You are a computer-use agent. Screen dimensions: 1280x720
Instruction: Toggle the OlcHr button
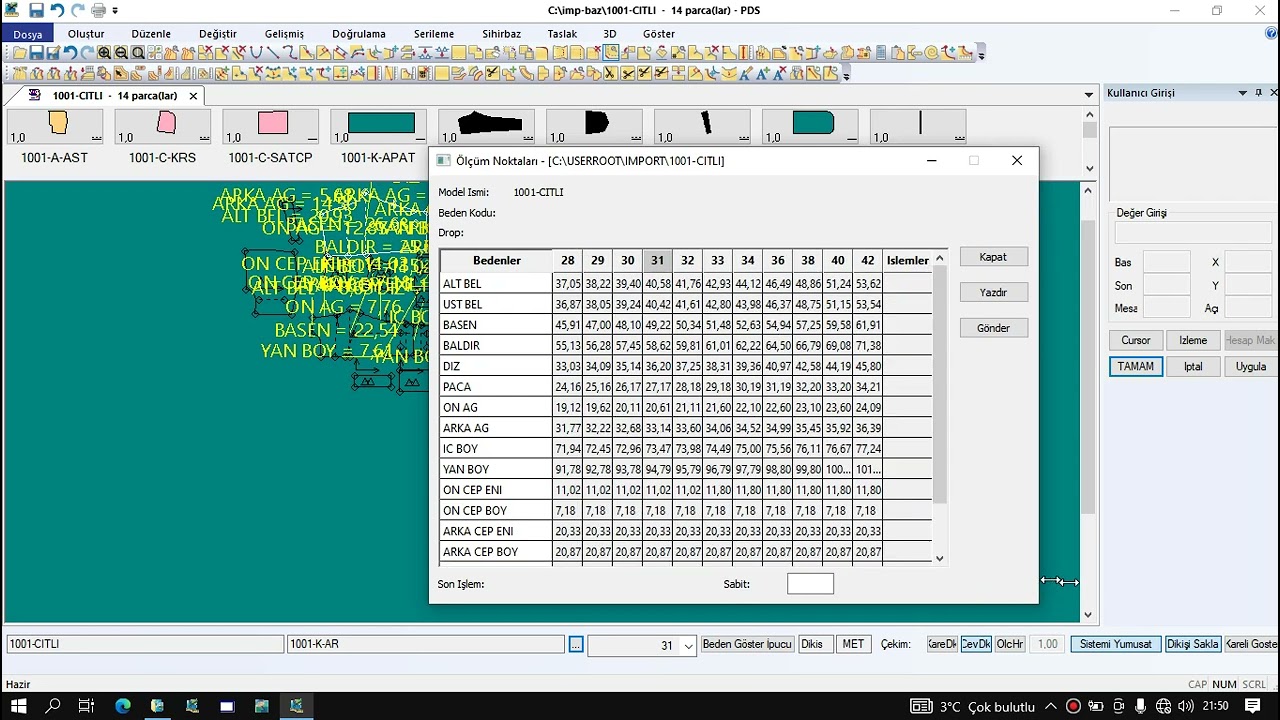pos(1010,645)
